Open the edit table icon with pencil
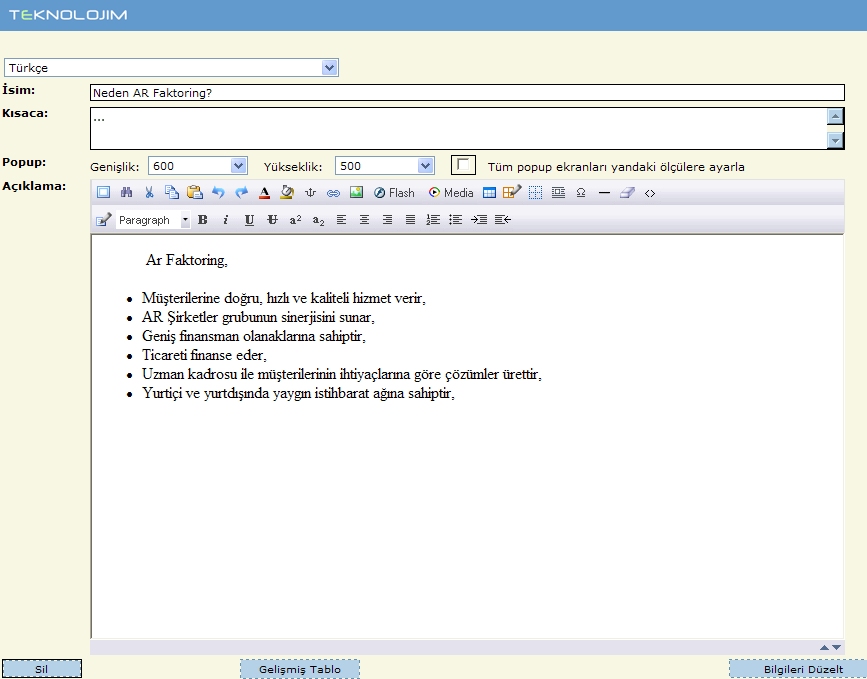This screenshot has width=867, height=679. (x=512, y=192)
